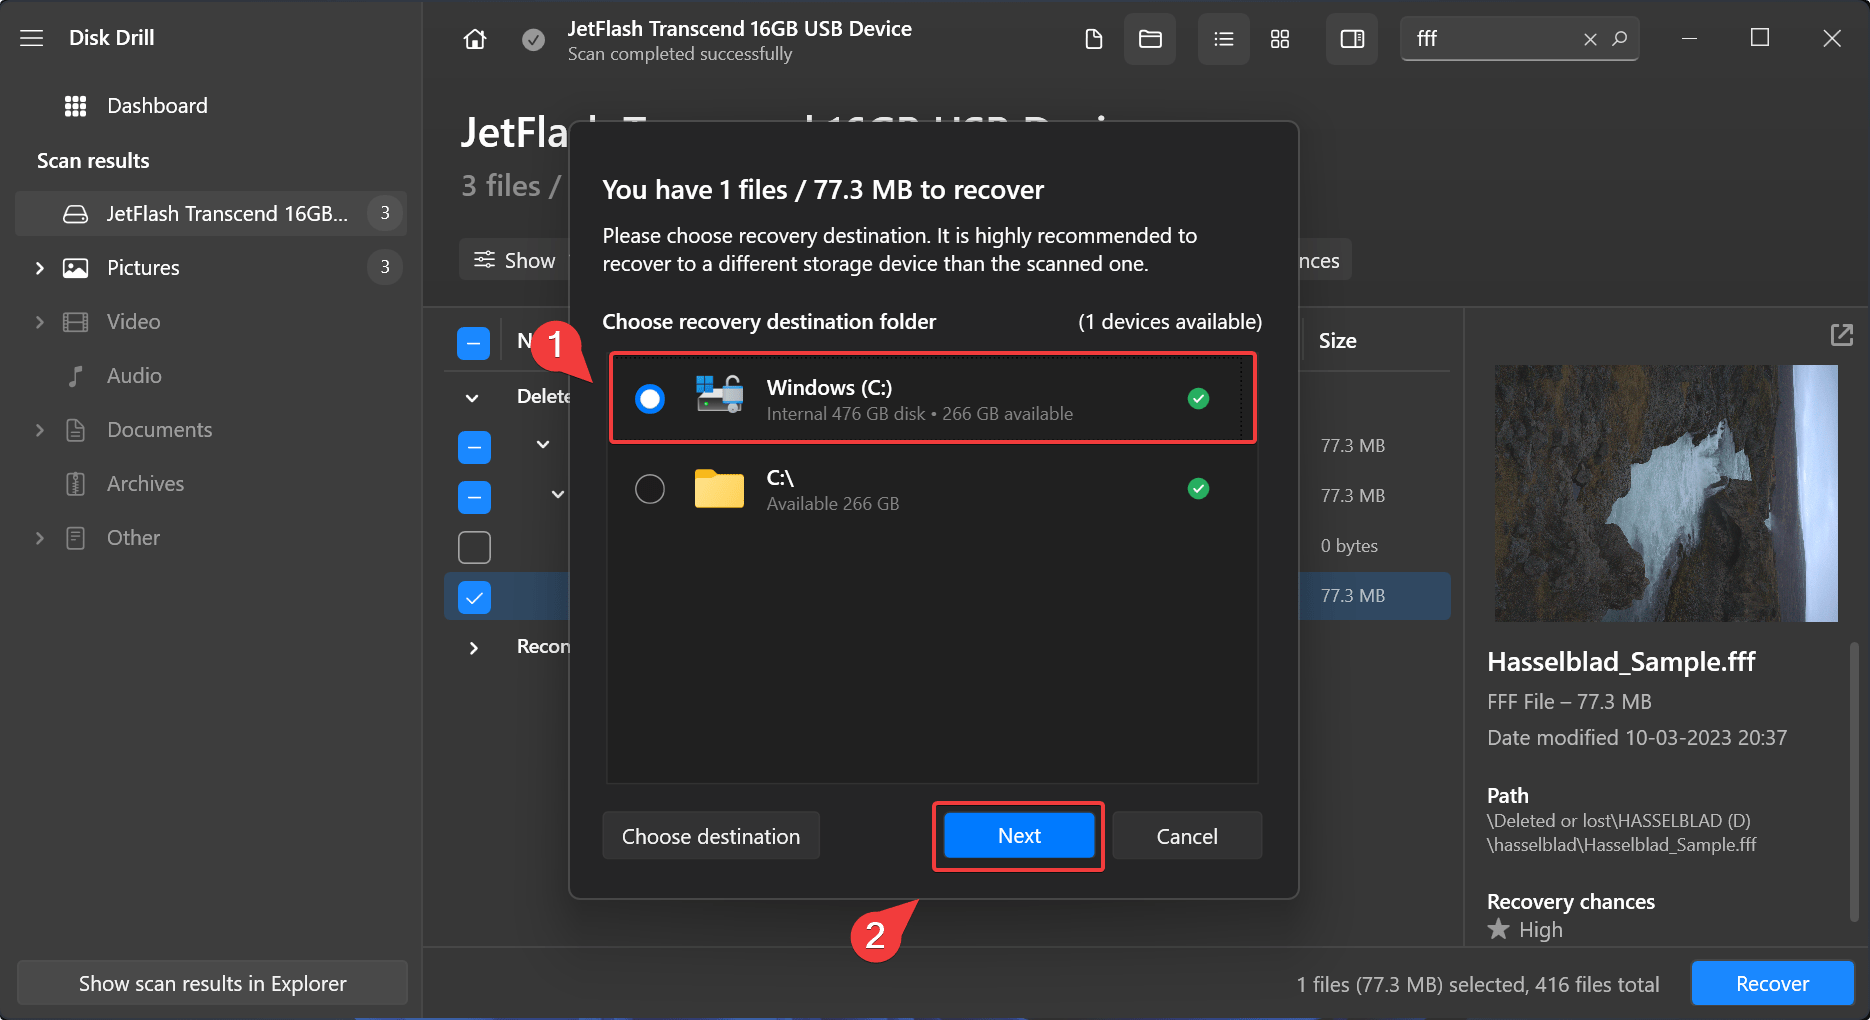Click the Documents label in sidebar
1870x1020 pixels.
coord(160,430)
